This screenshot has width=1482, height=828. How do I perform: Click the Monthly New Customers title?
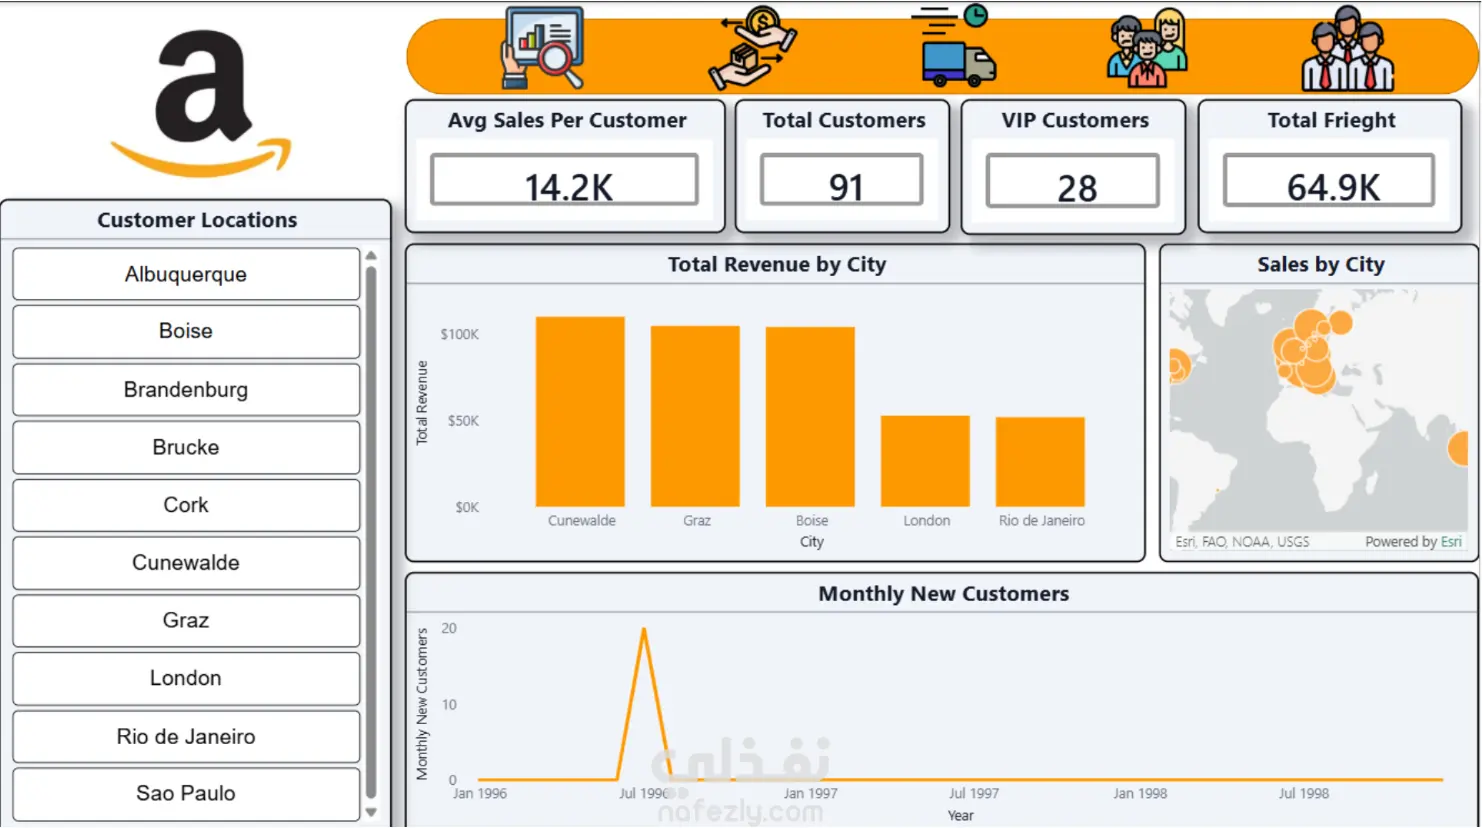pyautogui.click(x=944, y=594)
